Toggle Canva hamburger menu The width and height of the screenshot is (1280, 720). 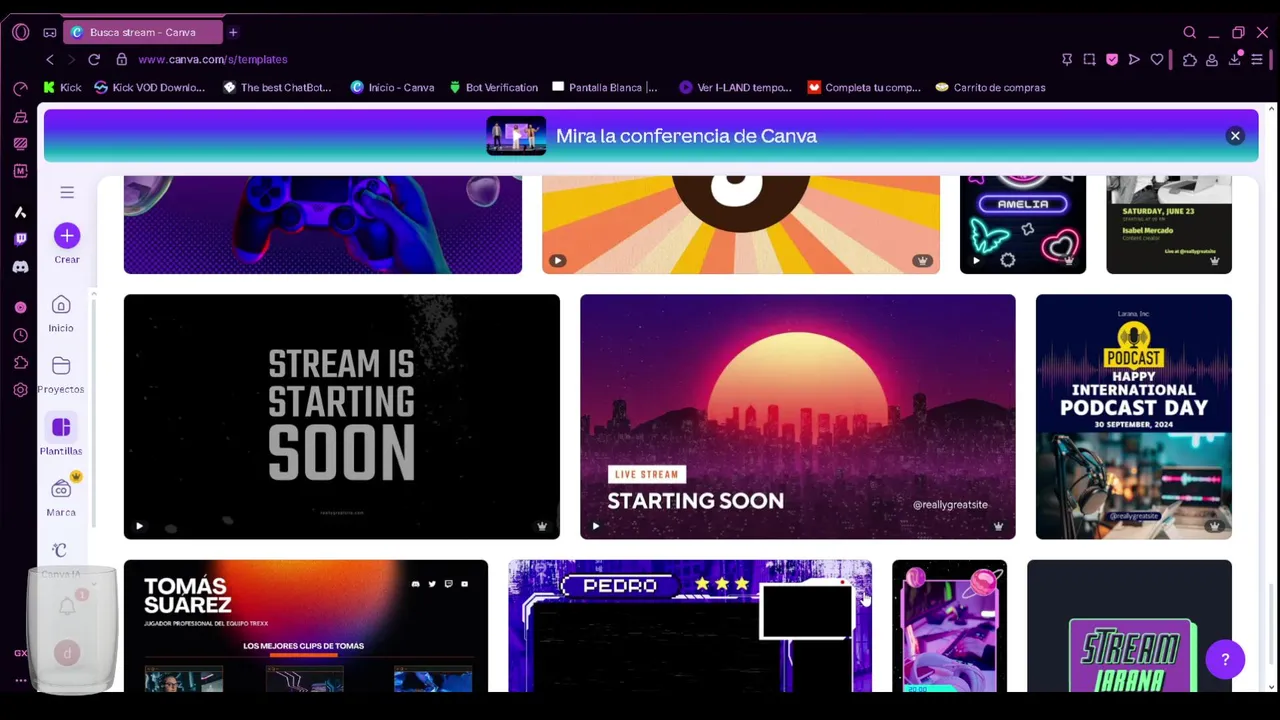67,192
